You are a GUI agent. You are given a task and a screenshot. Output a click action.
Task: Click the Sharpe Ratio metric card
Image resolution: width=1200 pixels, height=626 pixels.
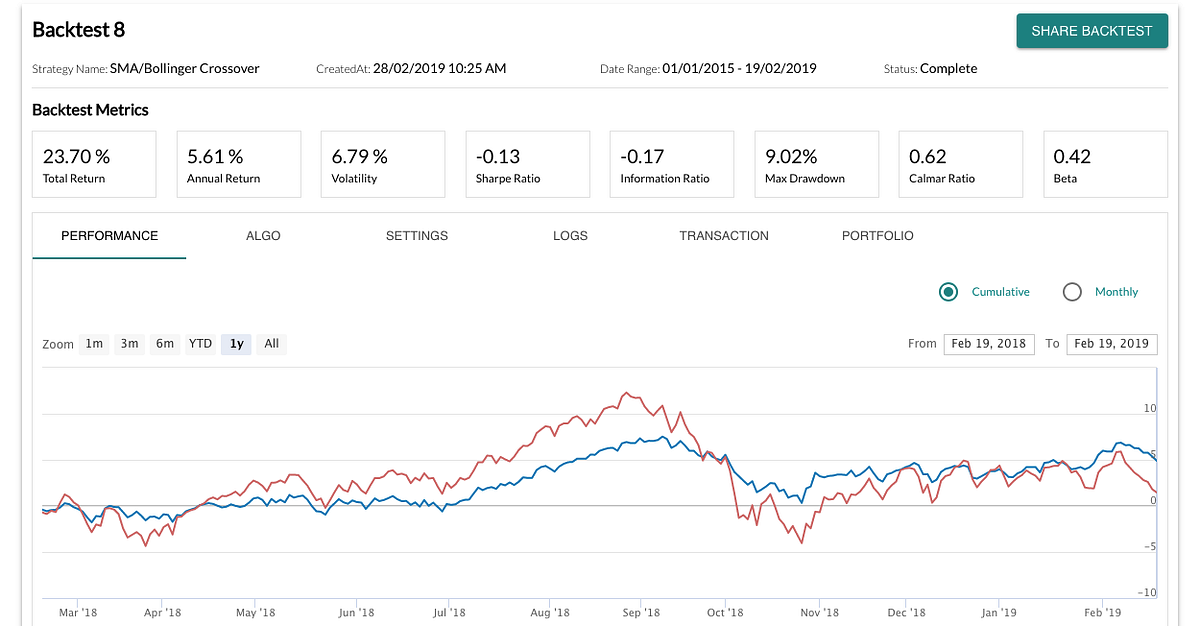[x=528, y=164]
